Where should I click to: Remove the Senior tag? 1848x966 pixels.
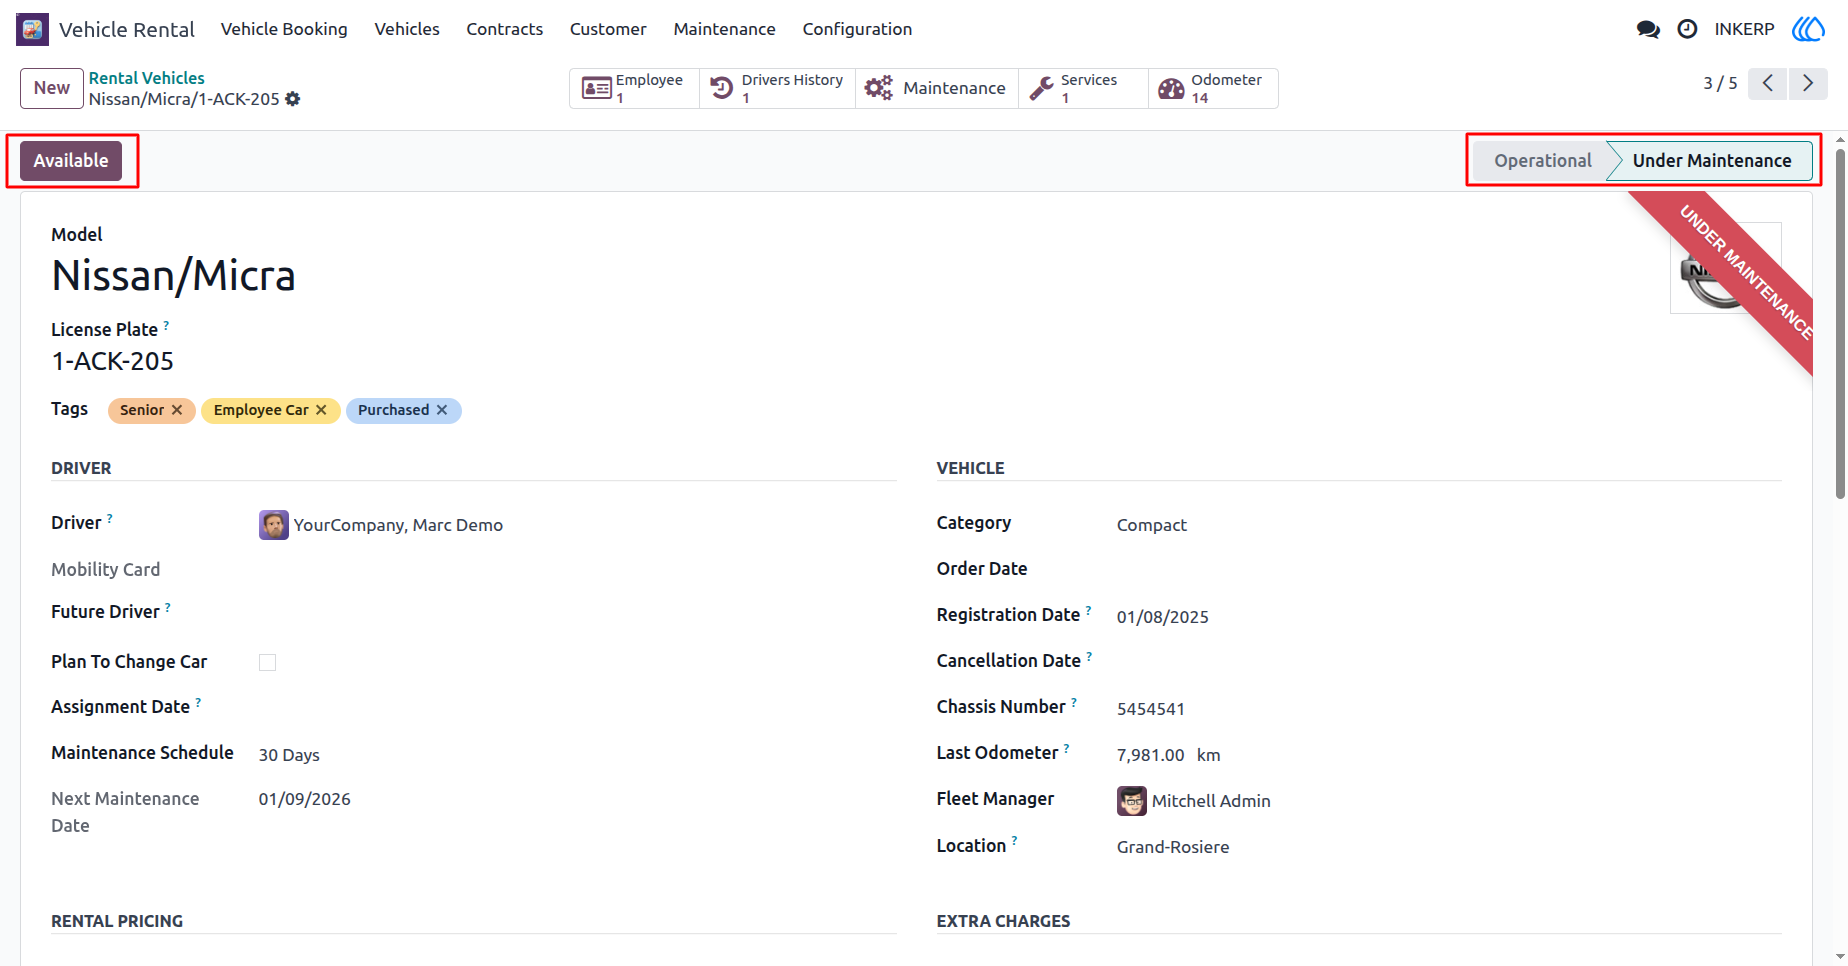pyautogui.click(x=177, y=410)
